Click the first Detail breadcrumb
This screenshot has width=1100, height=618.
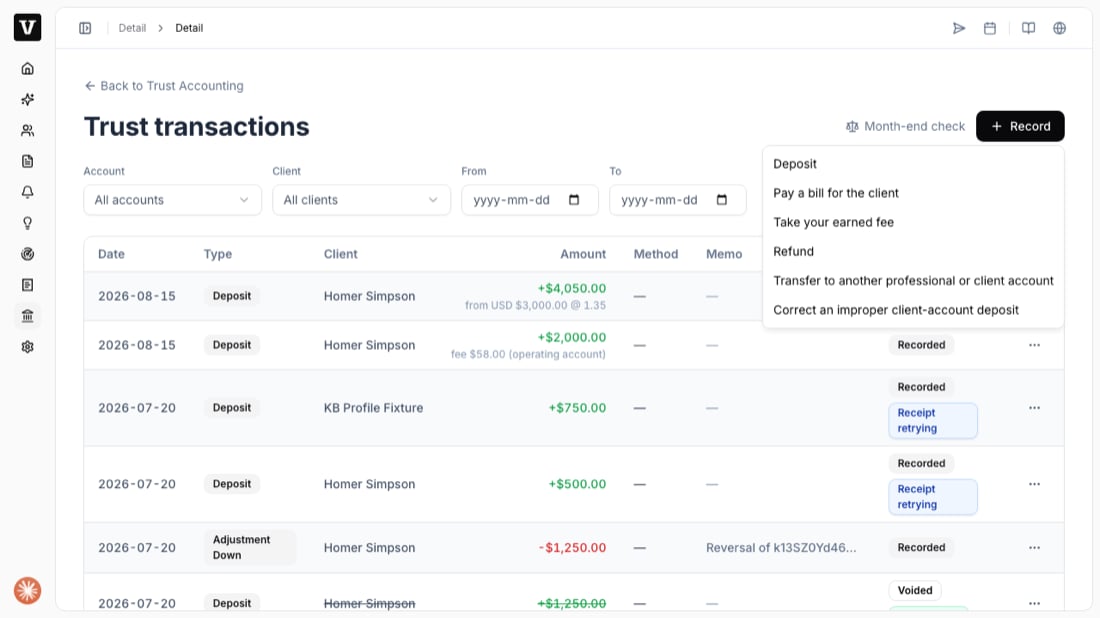coord(132,28)
